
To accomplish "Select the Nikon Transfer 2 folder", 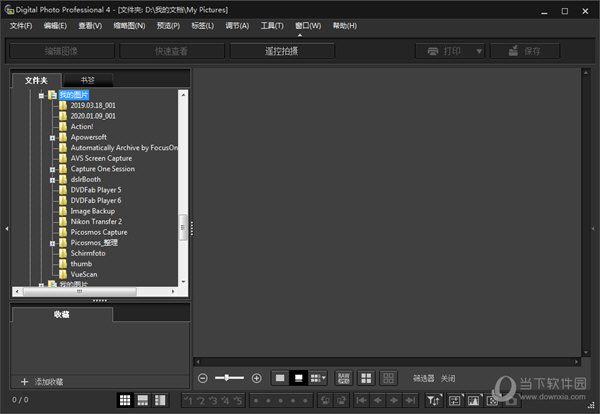I will click(x=97, y=221).
